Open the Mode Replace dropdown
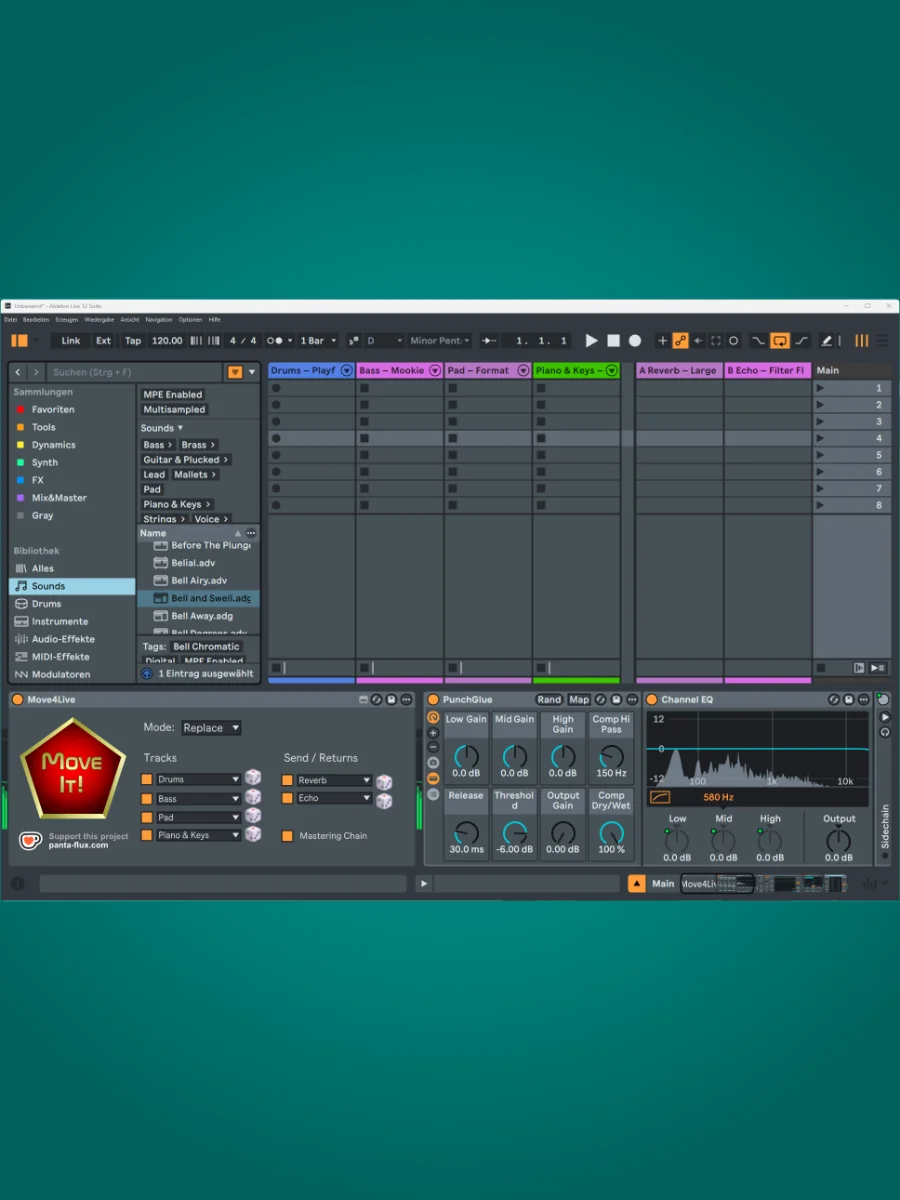 point(211,728)
